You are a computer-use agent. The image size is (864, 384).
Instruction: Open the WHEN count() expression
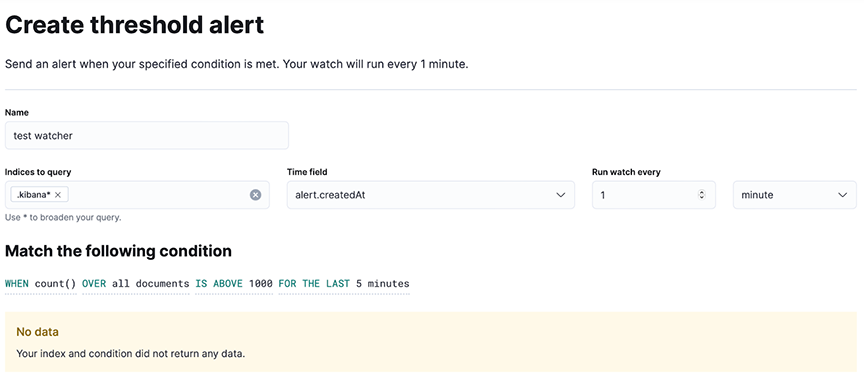coord(41,284)
